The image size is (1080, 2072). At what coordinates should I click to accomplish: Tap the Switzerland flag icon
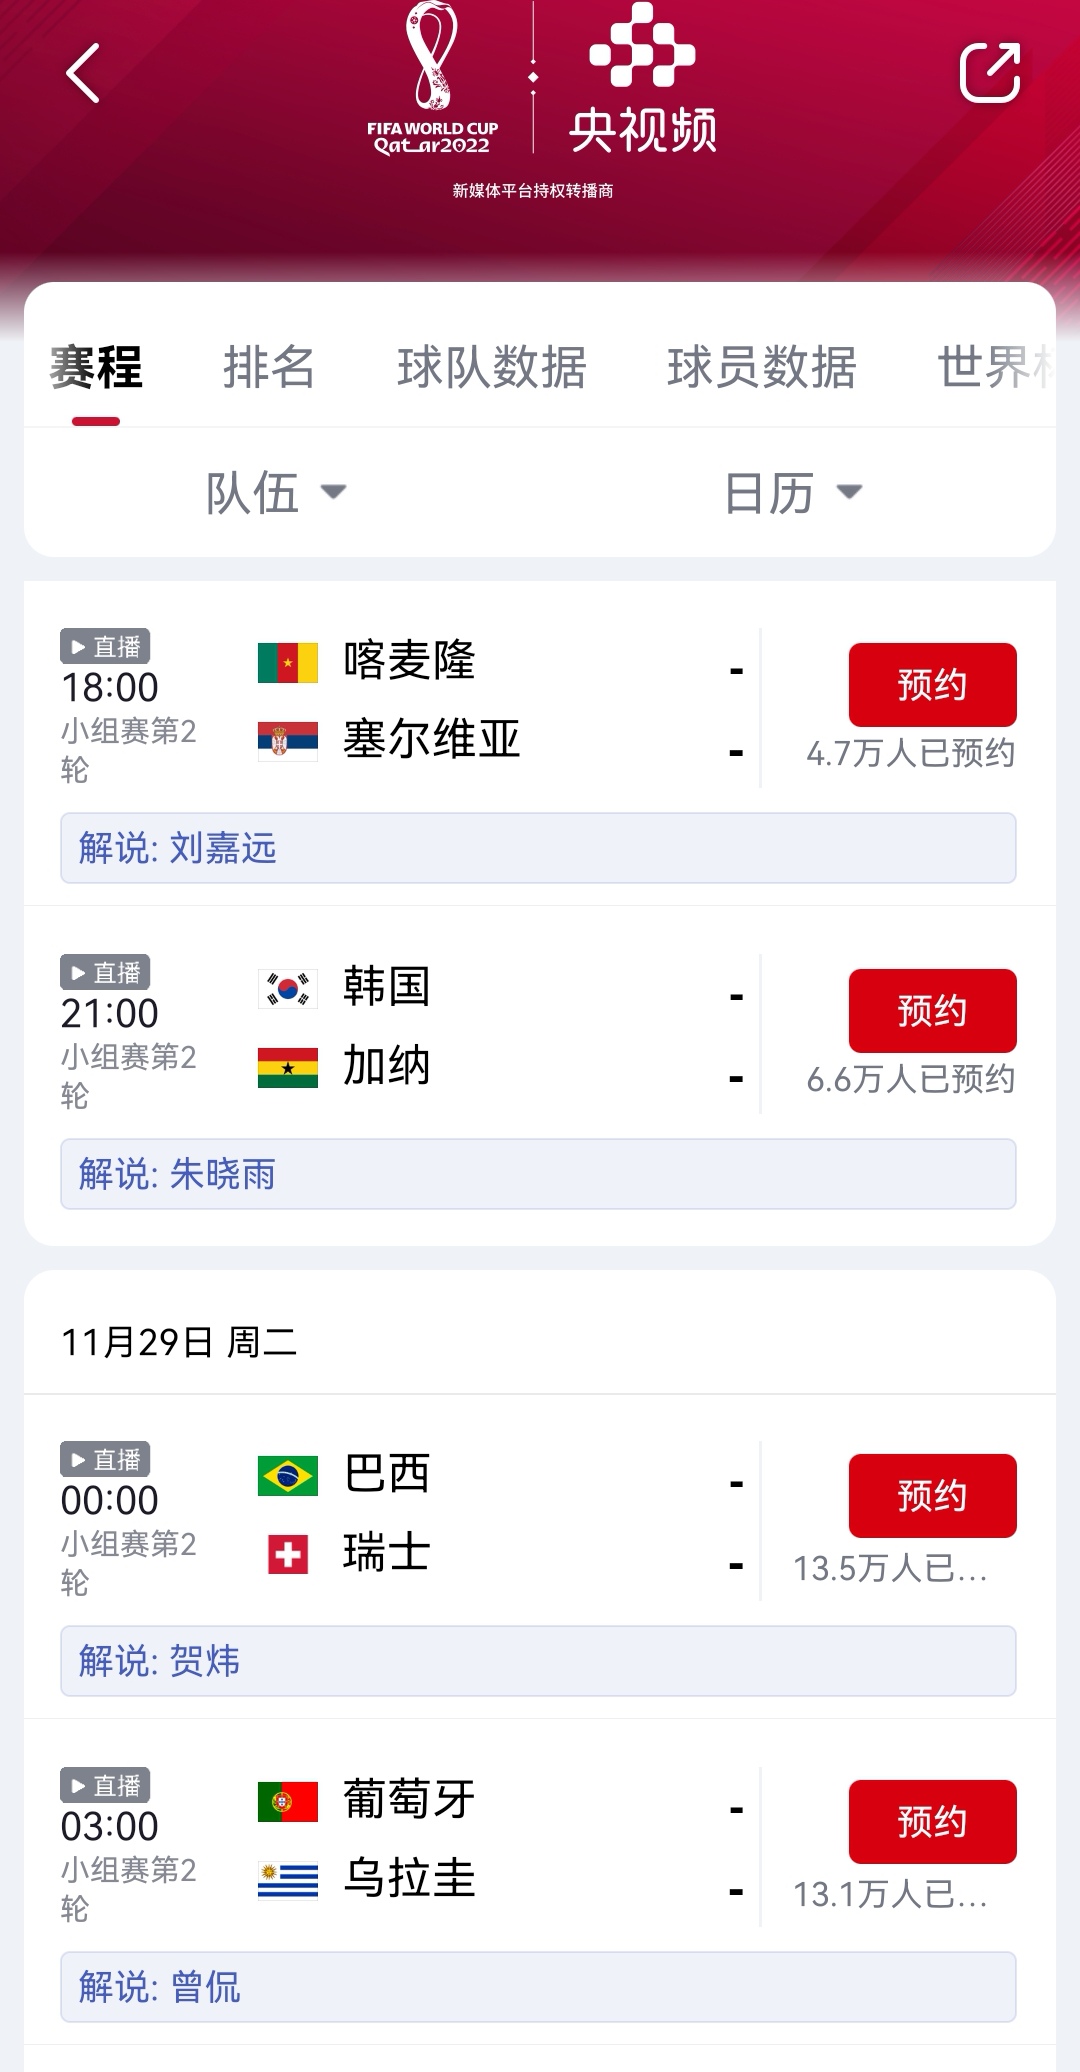coord(288,1554)
